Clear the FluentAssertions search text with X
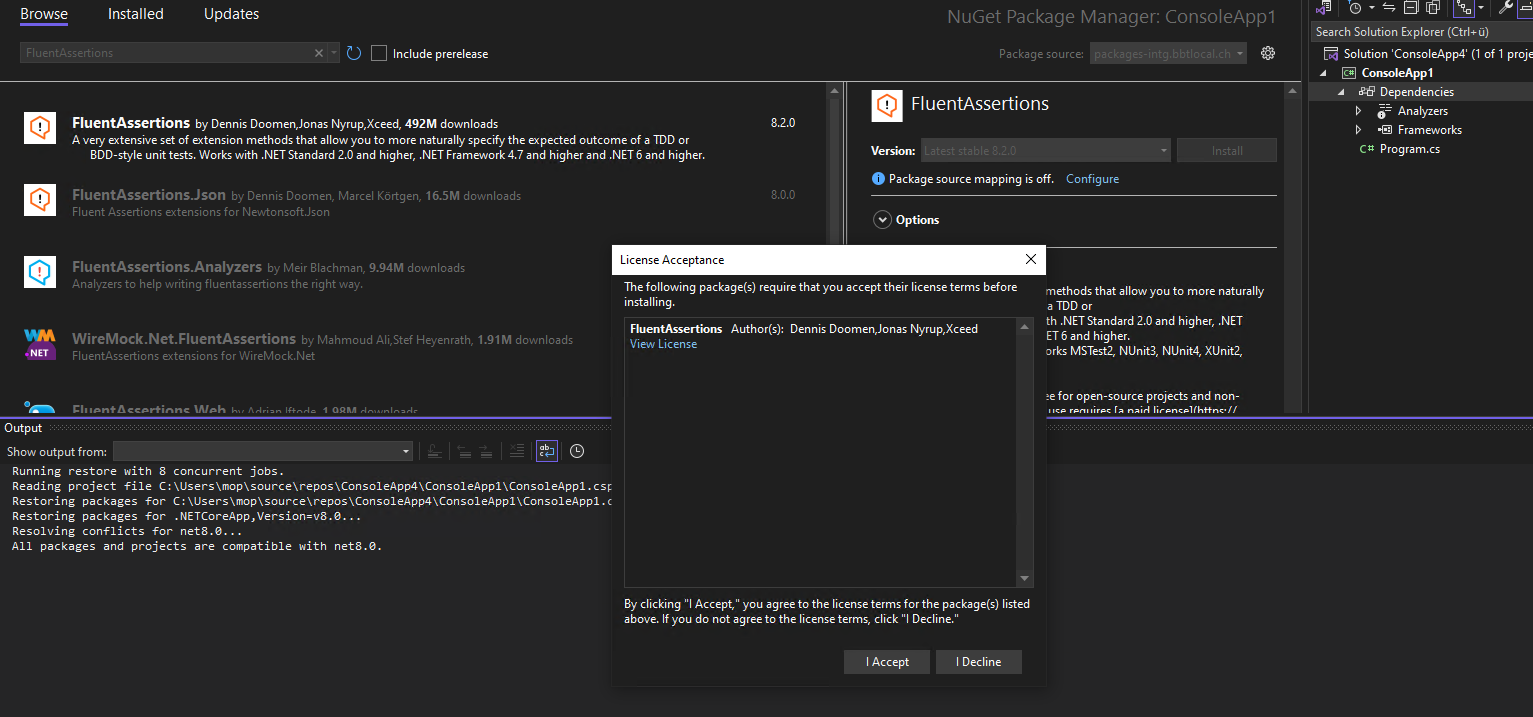Image resolution: width=1533 pixels, height=717 pixels. click(x=319, y=53)
